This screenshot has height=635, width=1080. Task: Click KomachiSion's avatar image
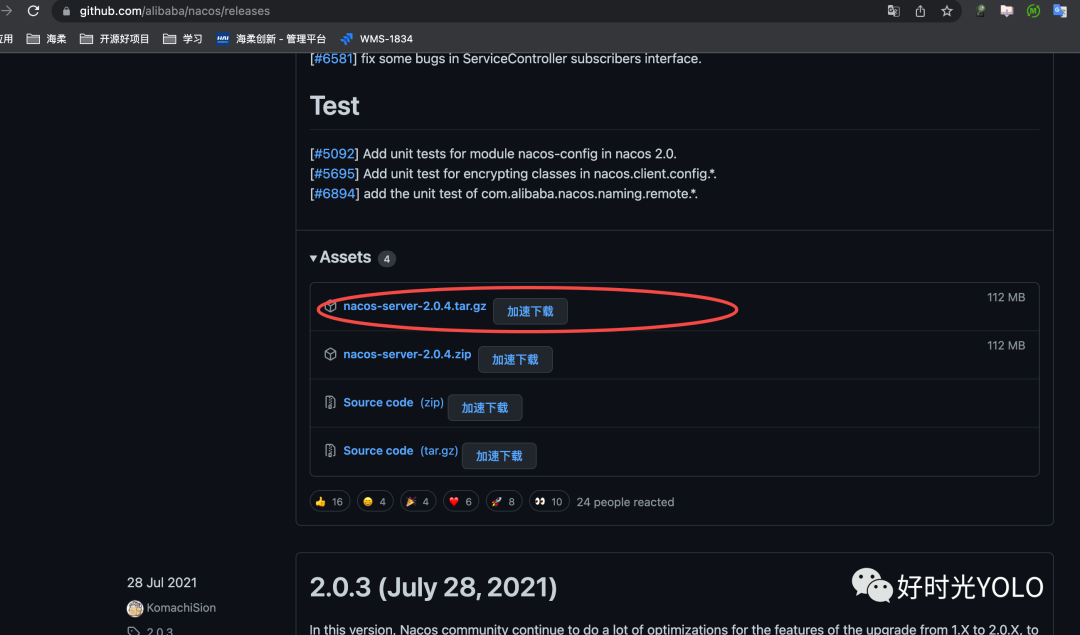point(135,608)
